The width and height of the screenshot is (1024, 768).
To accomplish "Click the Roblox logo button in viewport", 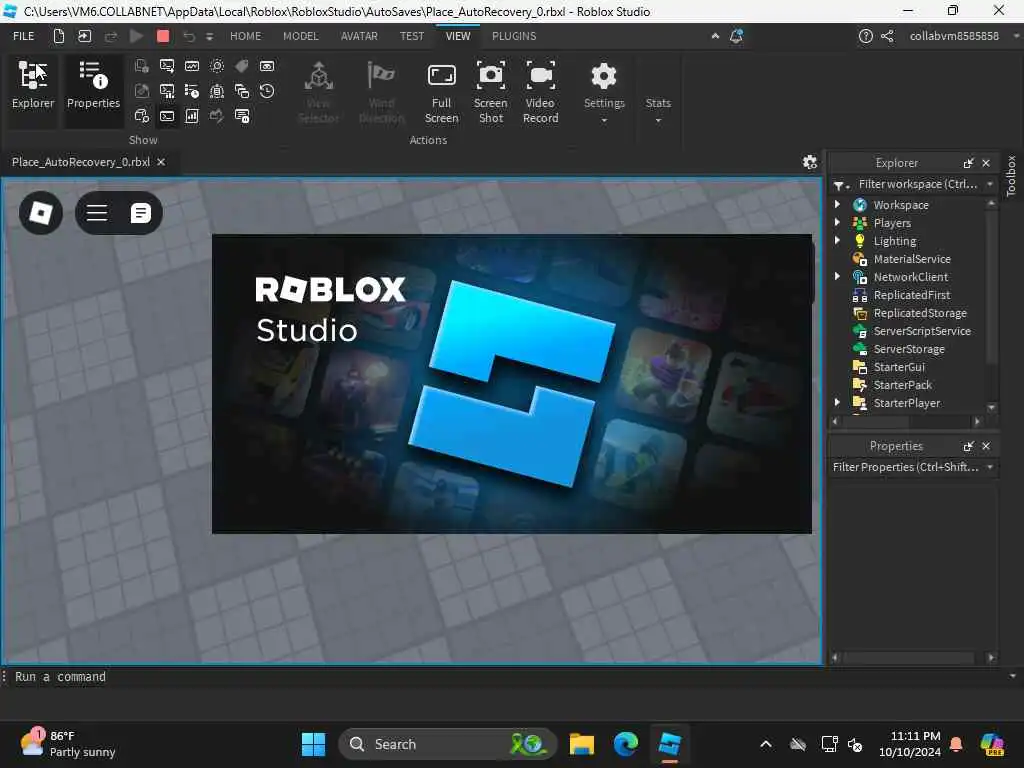I will (x=41, y=213).
